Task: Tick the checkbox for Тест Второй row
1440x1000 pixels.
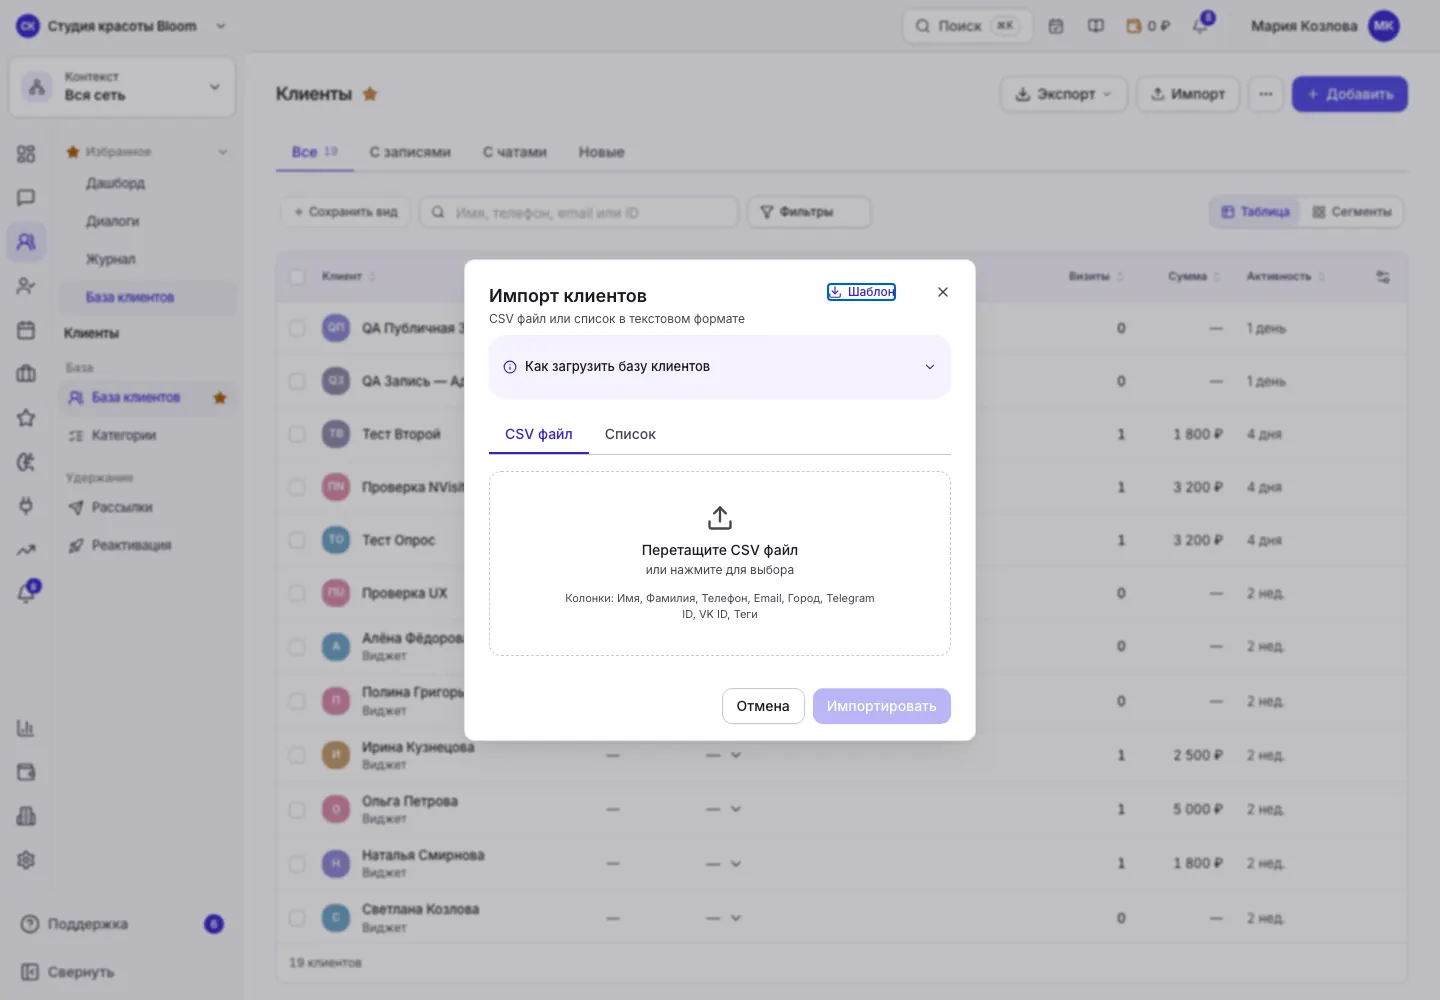Action: [x=297, y=434]
